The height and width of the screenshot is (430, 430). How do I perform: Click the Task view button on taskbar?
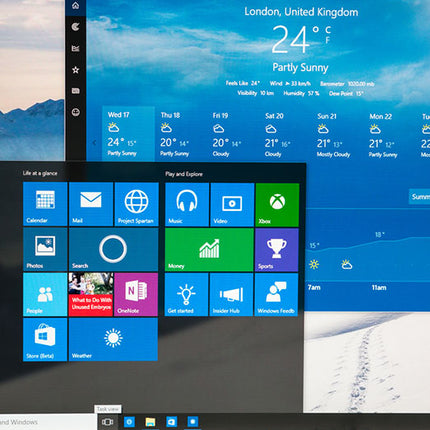[x=107, y=422]
